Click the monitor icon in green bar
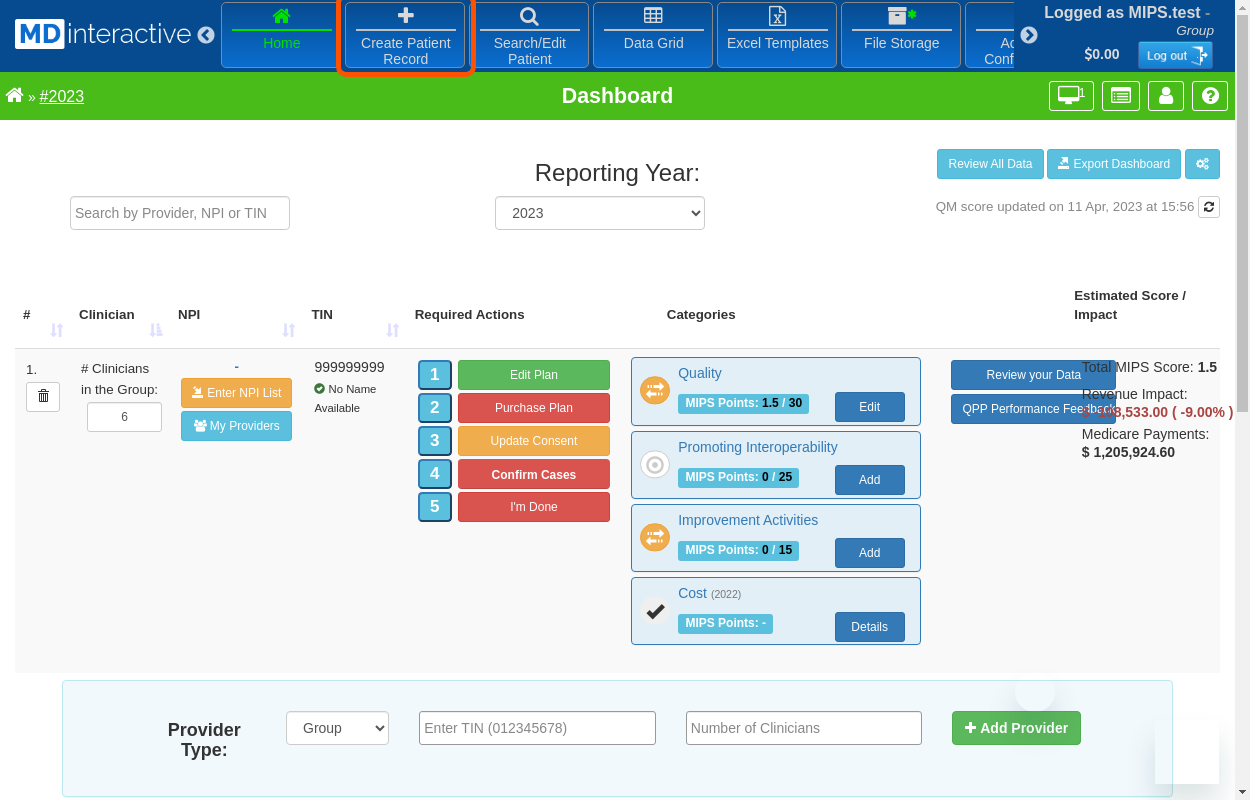The image size is (1250, 800). pyautogui.click(x=1071, y=96)
